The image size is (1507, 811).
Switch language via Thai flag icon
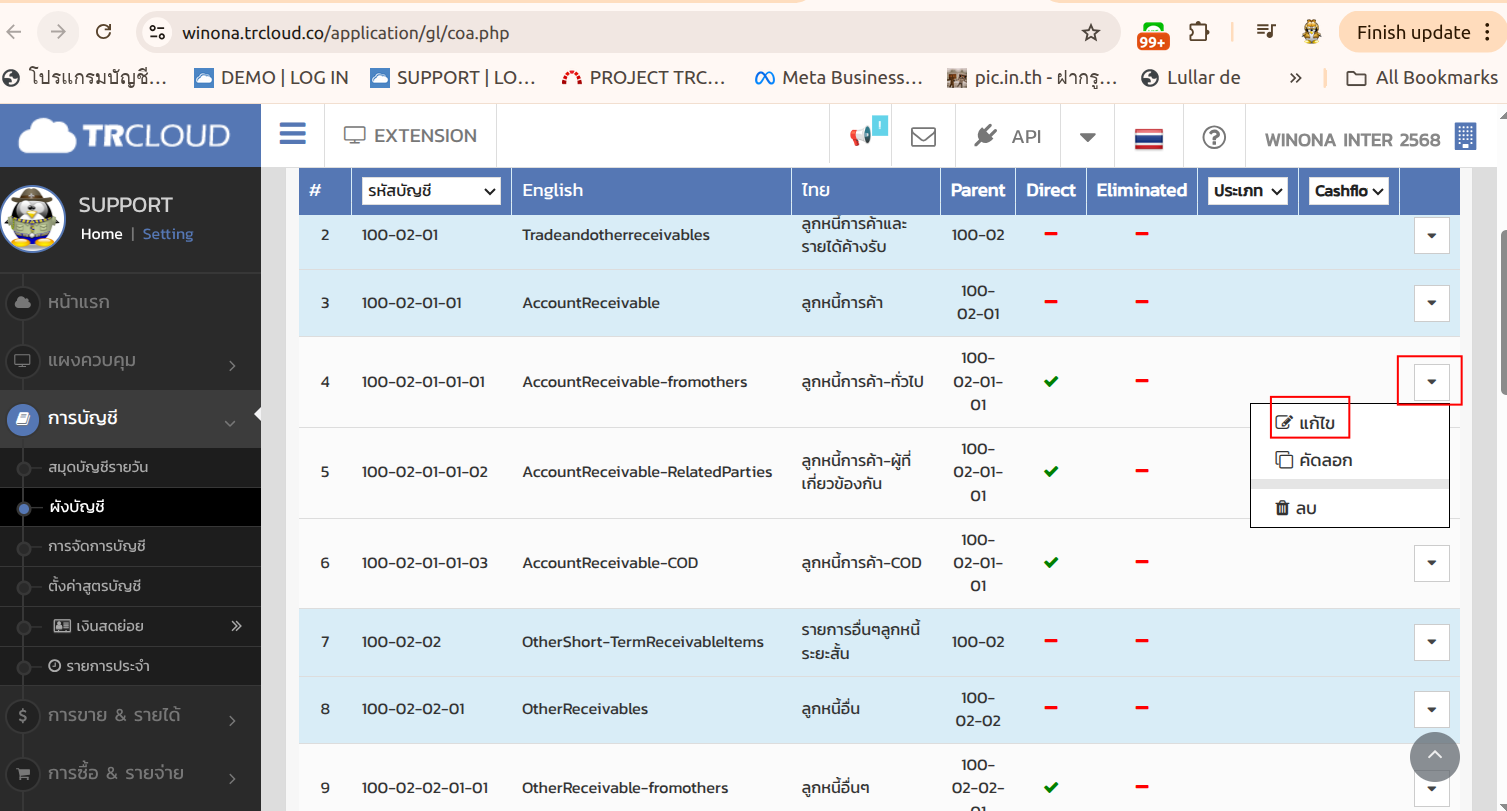tap(1148, 138)
